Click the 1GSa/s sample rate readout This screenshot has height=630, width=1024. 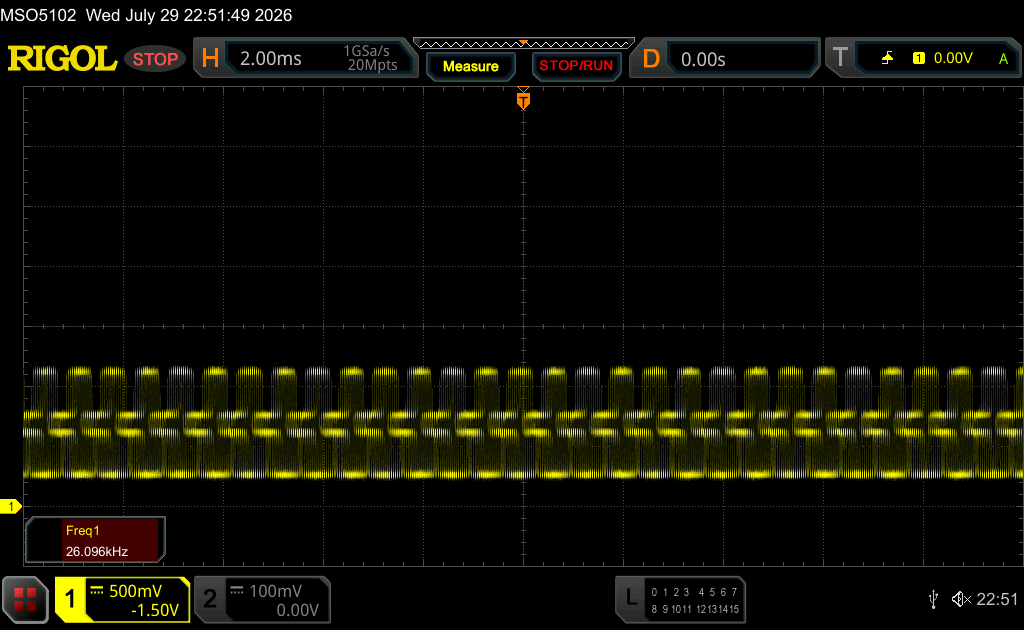click(366, 51)
